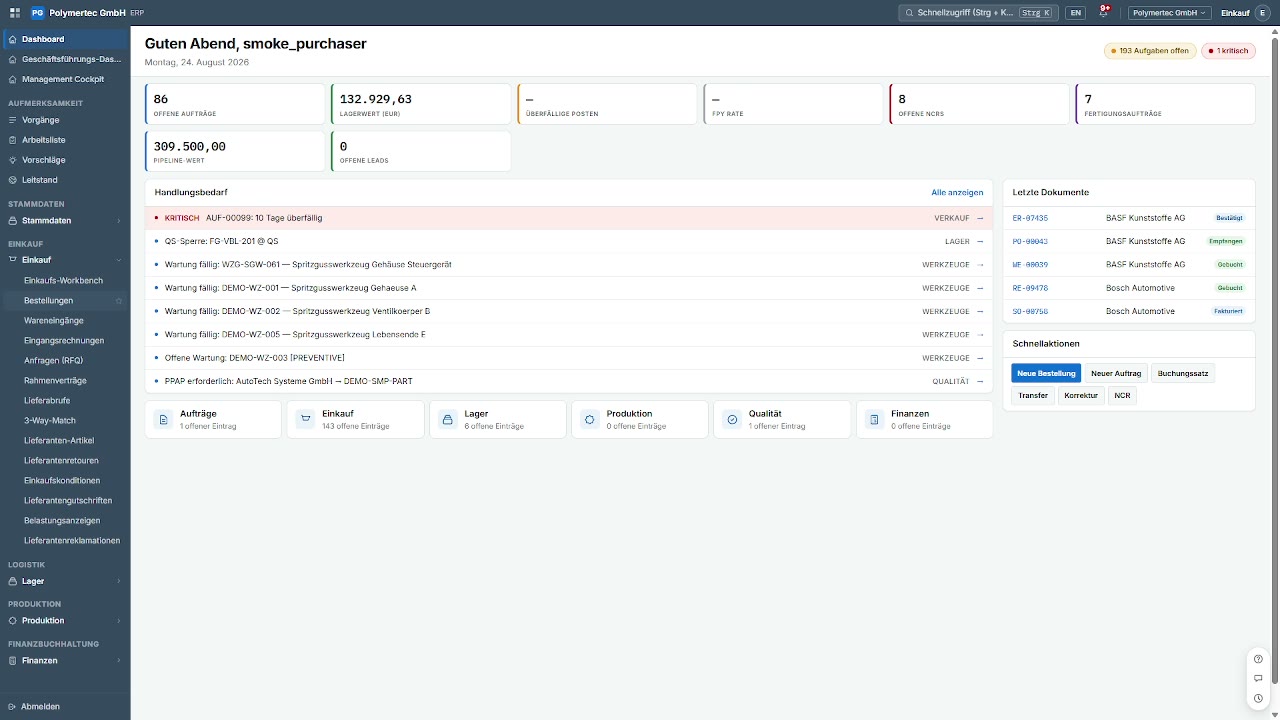The width and height of the screenshot is (1280, 720).
Task: Open the history clock icon
Action: pos(1258,698)
